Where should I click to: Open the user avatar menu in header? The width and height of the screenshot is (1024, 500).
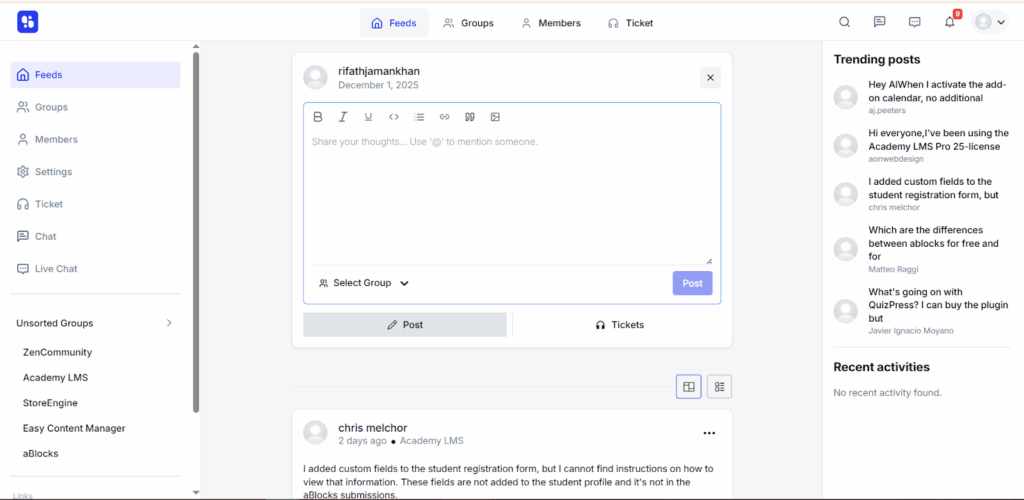[989, 22]
